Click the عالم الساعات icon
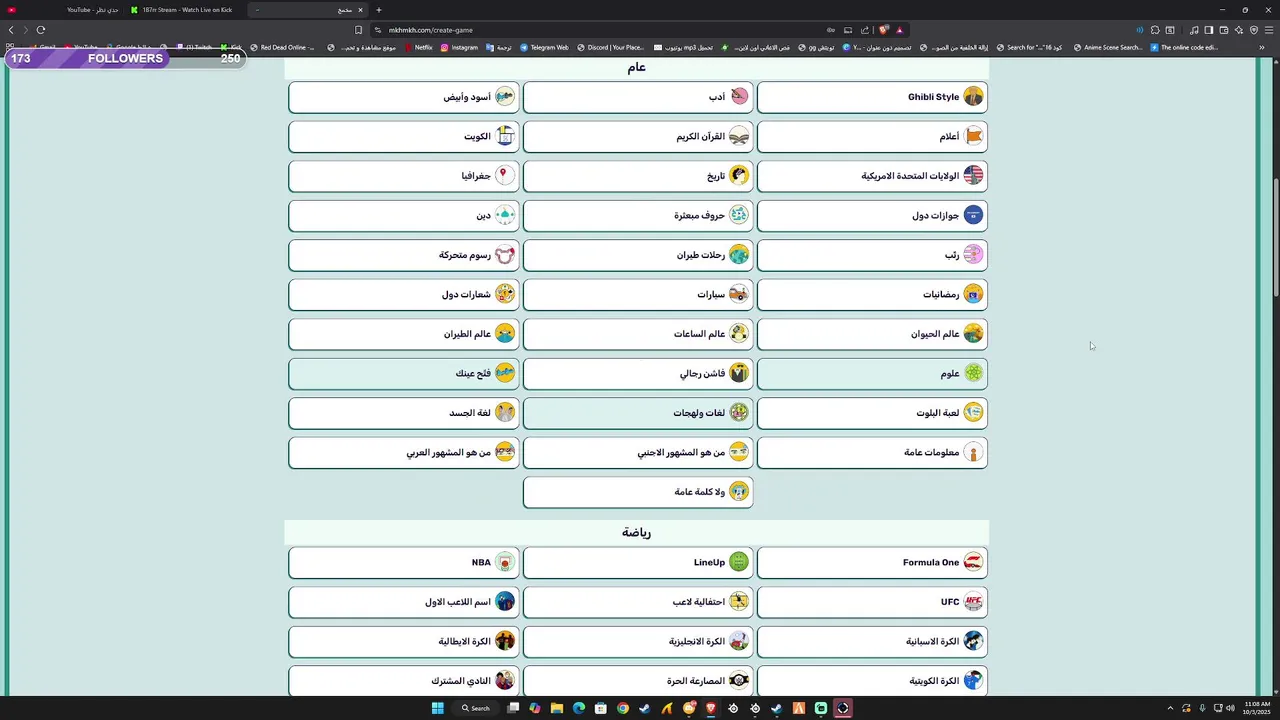Image resolution: width=1280 pixels, height=720 pixels. click(739, 334)
